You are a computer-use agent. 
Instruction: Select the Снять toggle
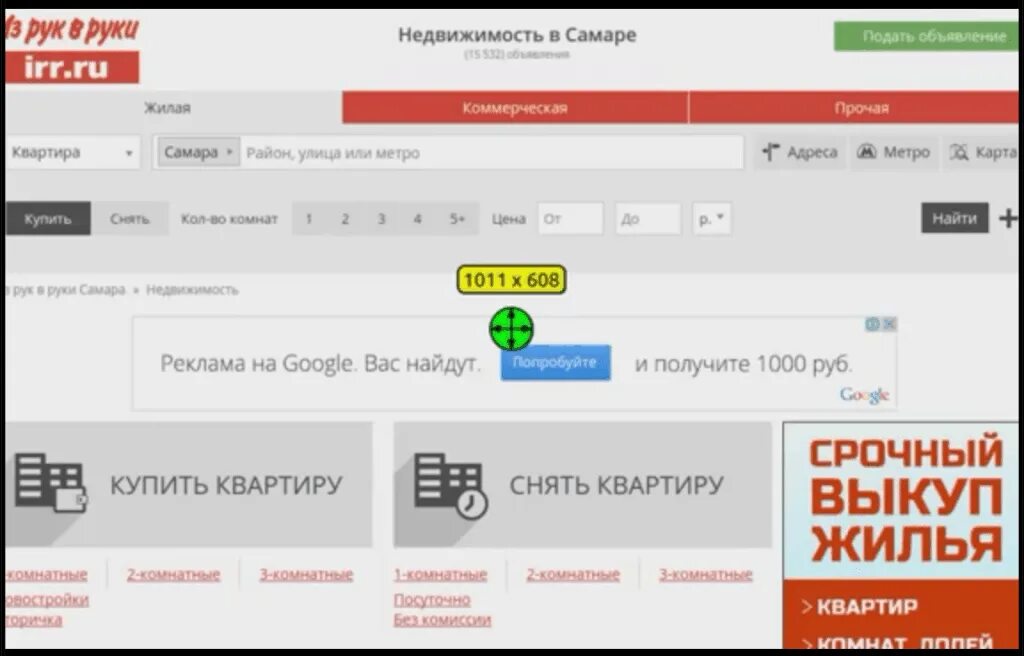[129, 218]
